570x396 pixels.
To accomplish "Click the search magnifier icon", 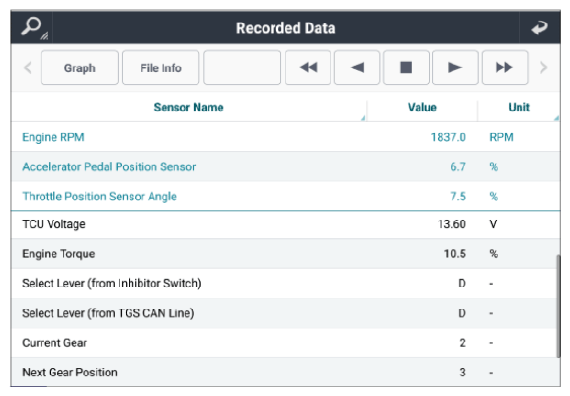I will click(x=33, y=27).
